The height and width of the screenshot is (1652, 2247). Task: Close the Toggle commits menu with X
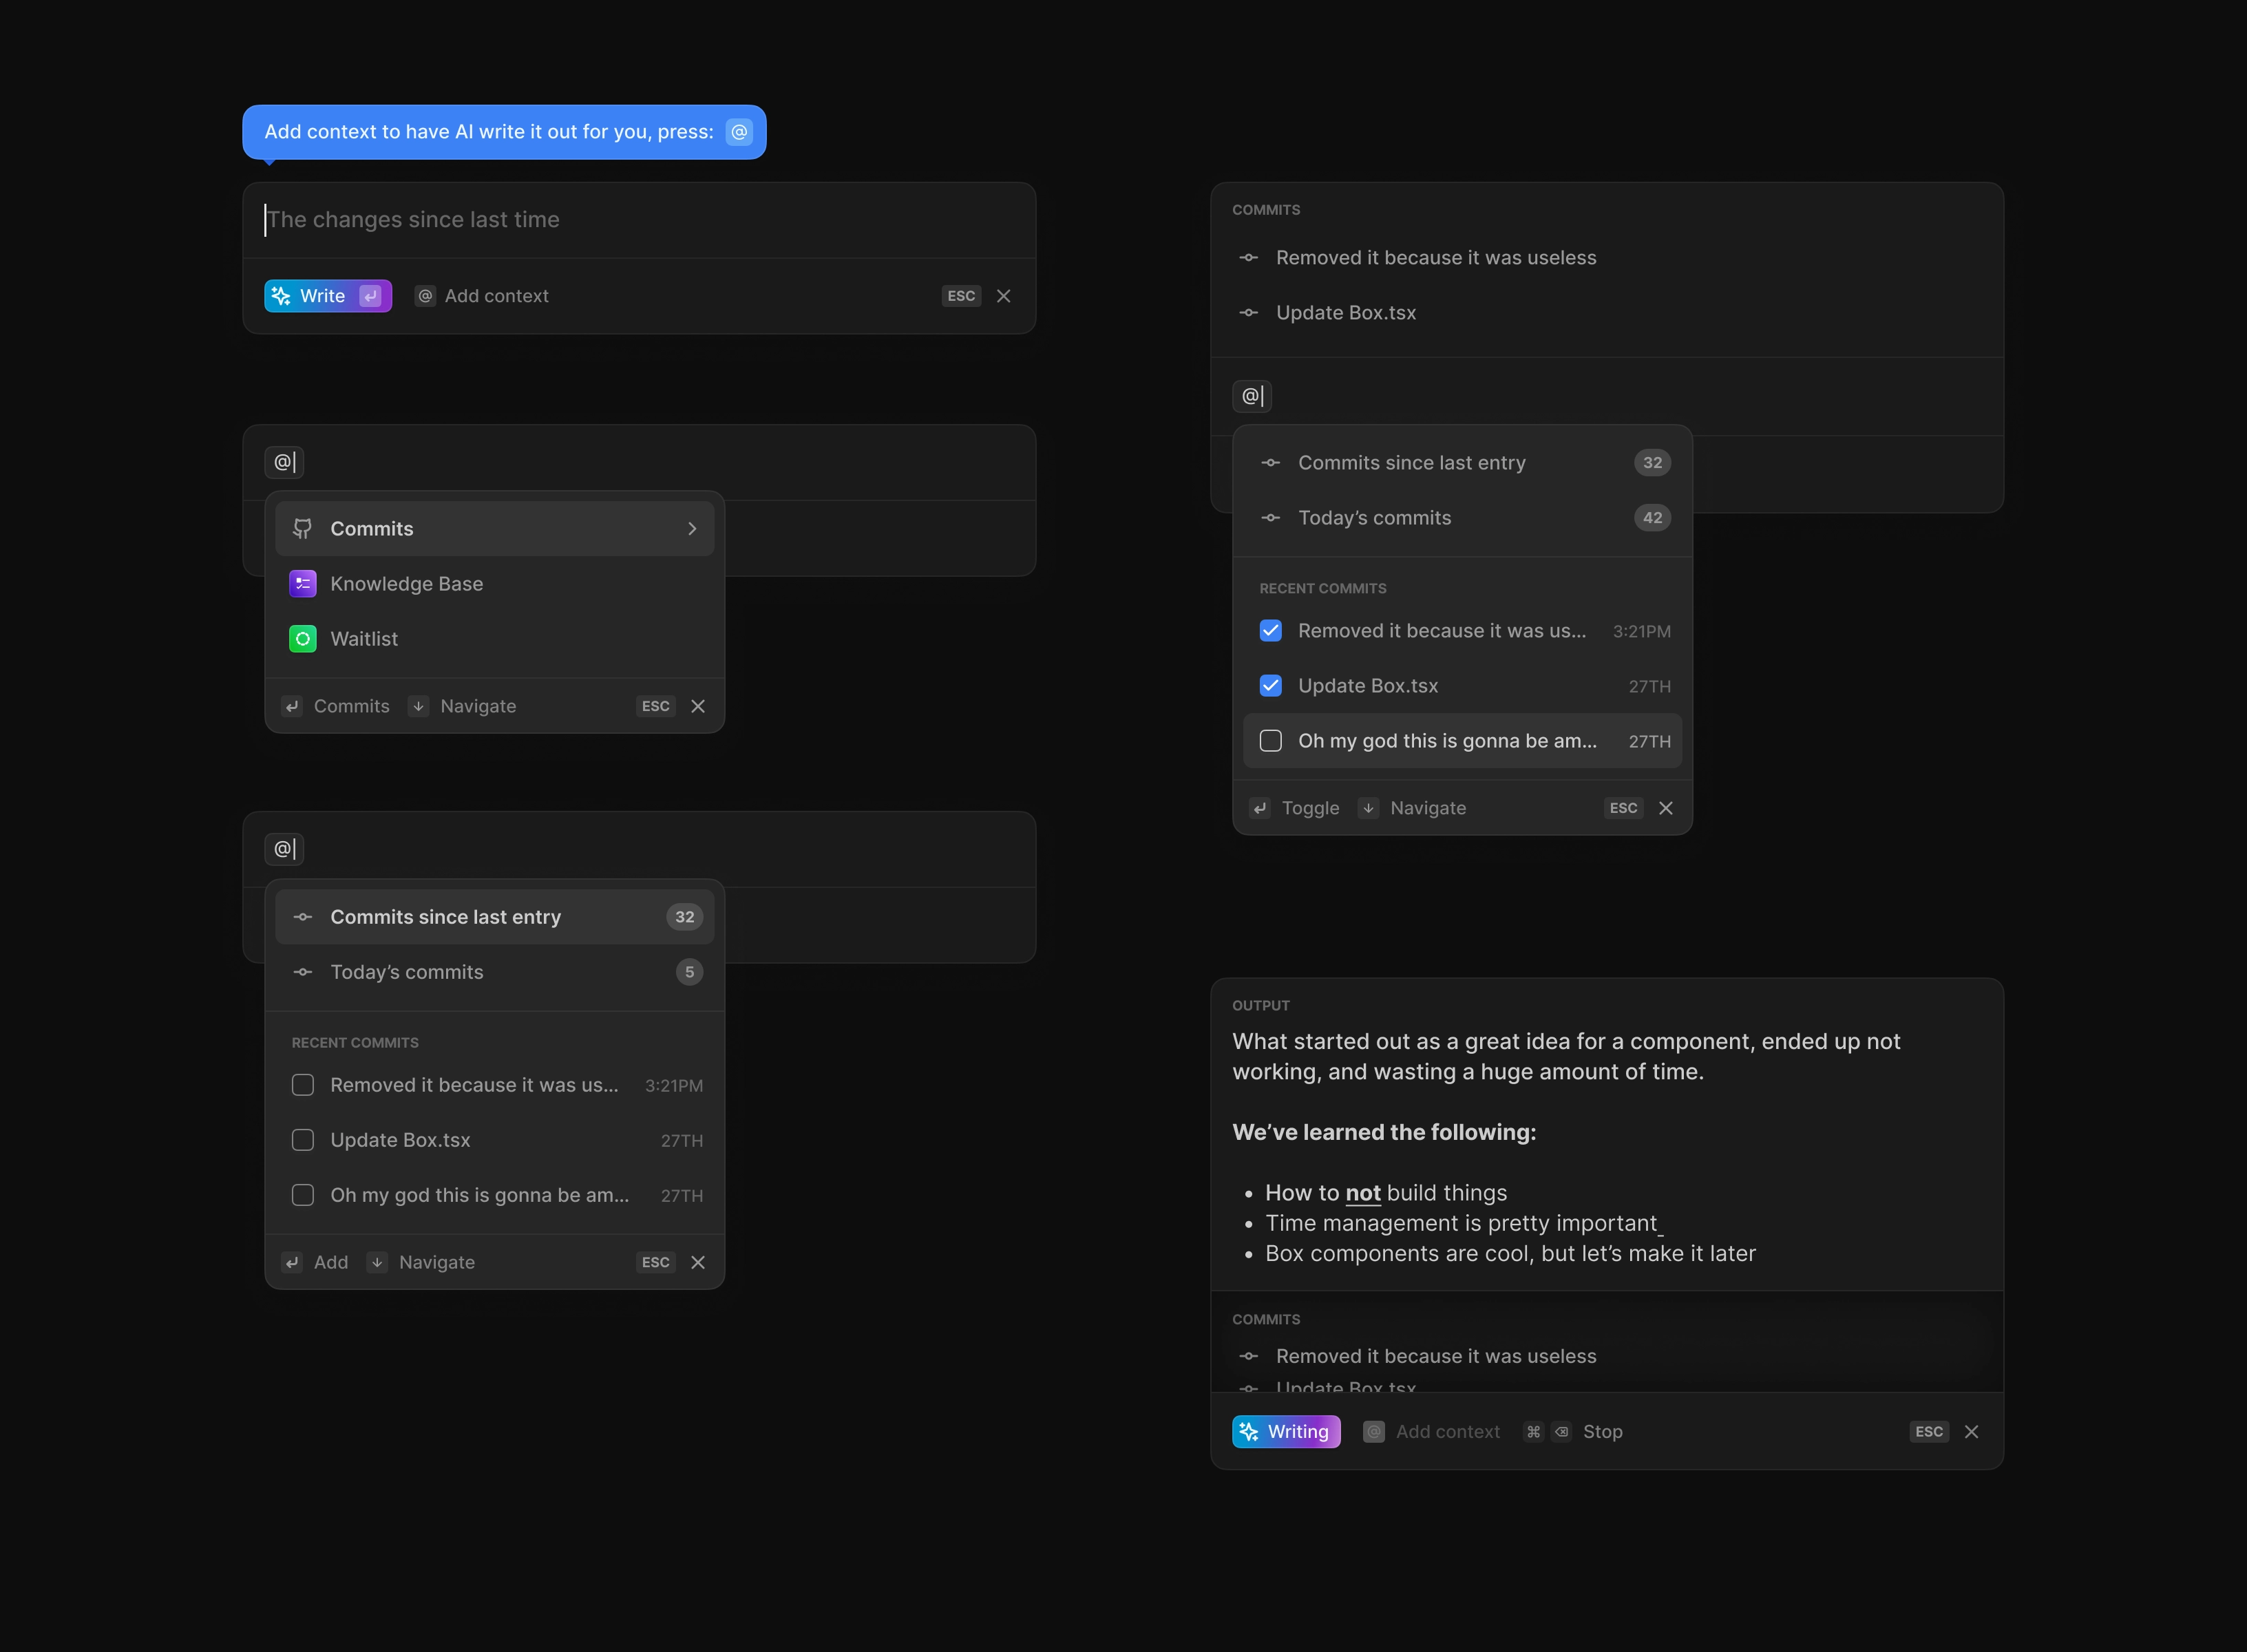(1666, 808)
